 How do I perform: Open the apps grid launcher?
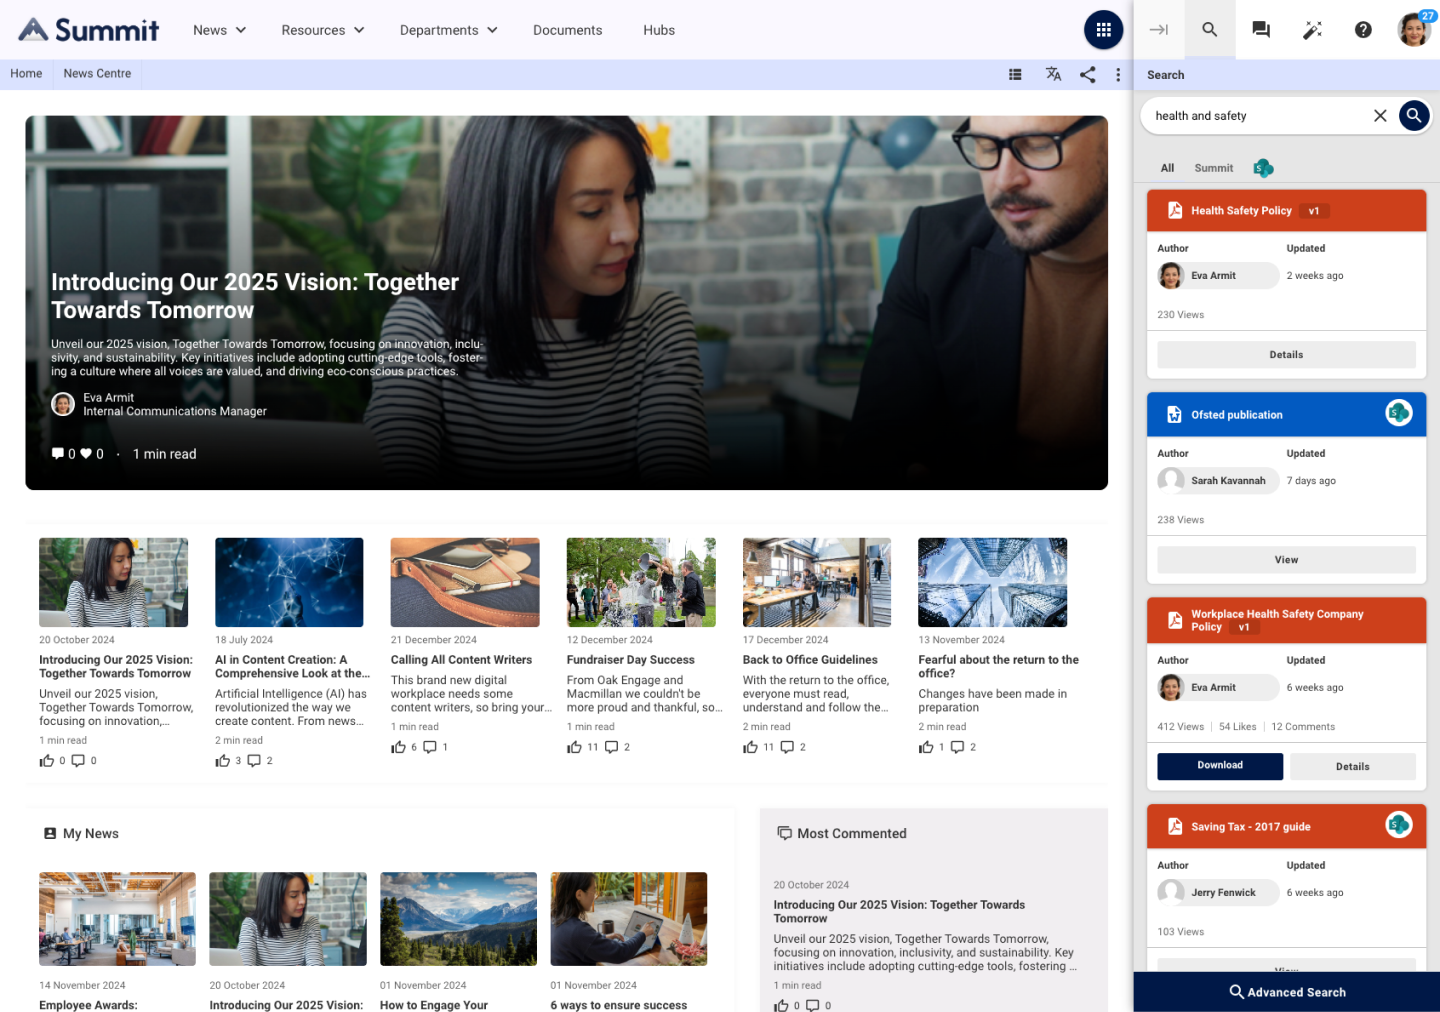coord(1103,29)
